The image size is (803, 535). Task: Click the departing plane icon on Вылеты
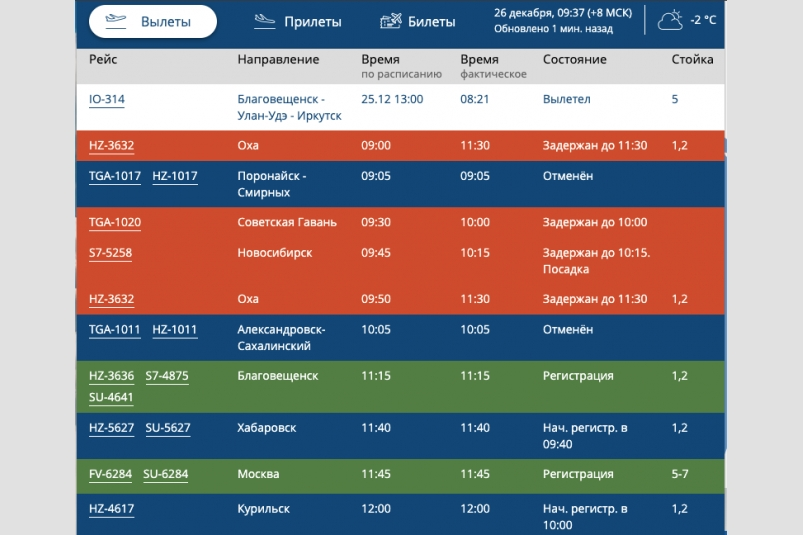tap(115, 21)
